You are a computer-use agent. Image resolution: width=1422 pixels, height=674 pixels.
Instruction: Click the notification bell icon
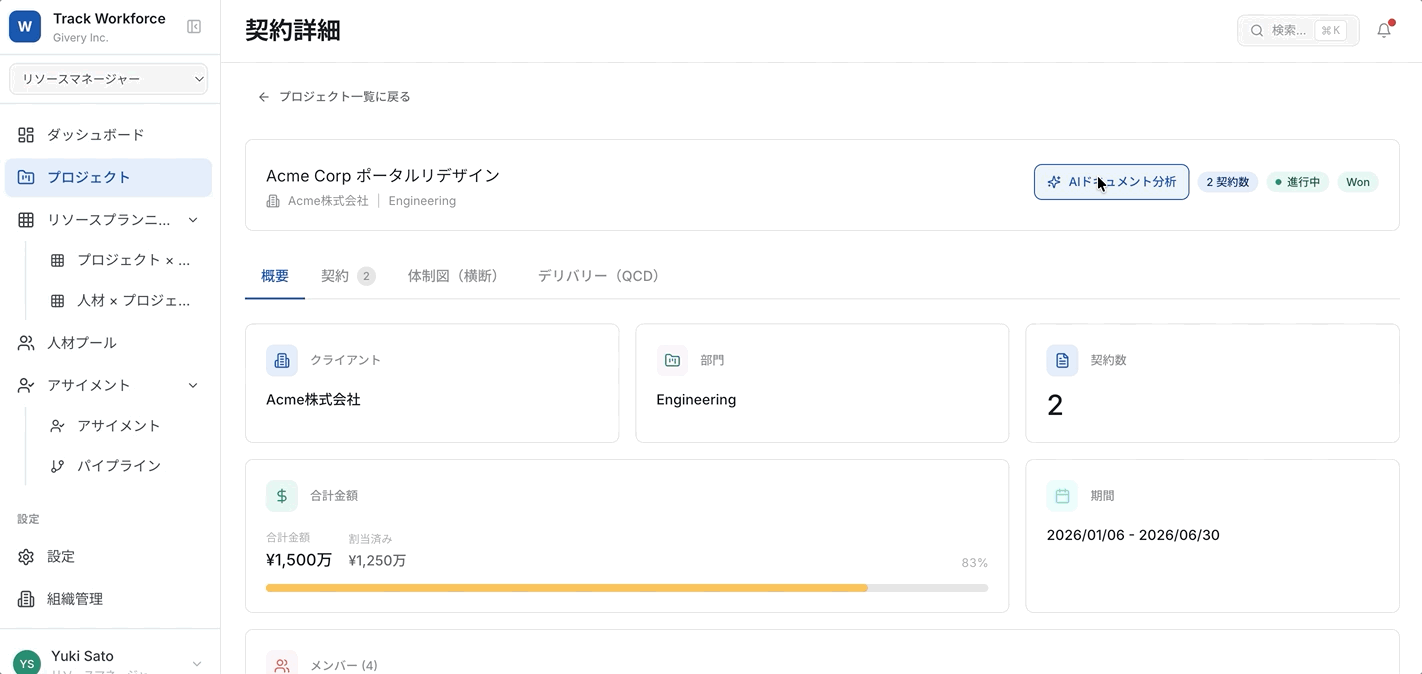(x=1384, y=30)
